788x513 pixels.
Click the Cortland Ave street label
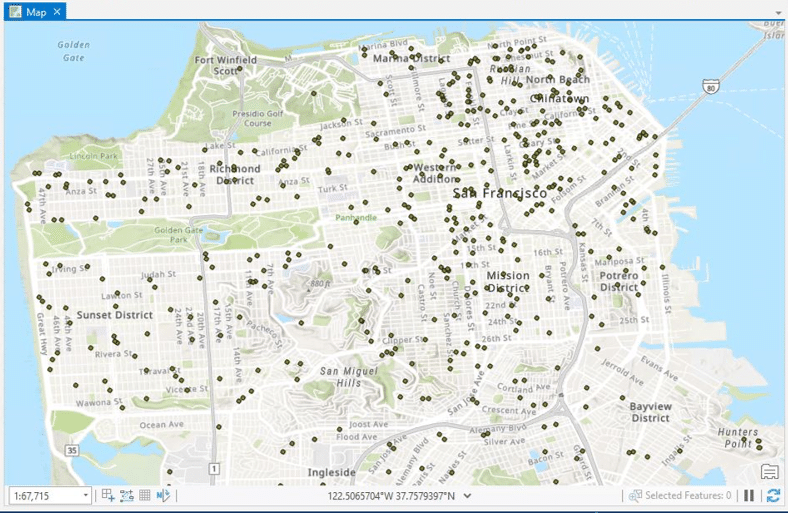click(x=524, y=388)
